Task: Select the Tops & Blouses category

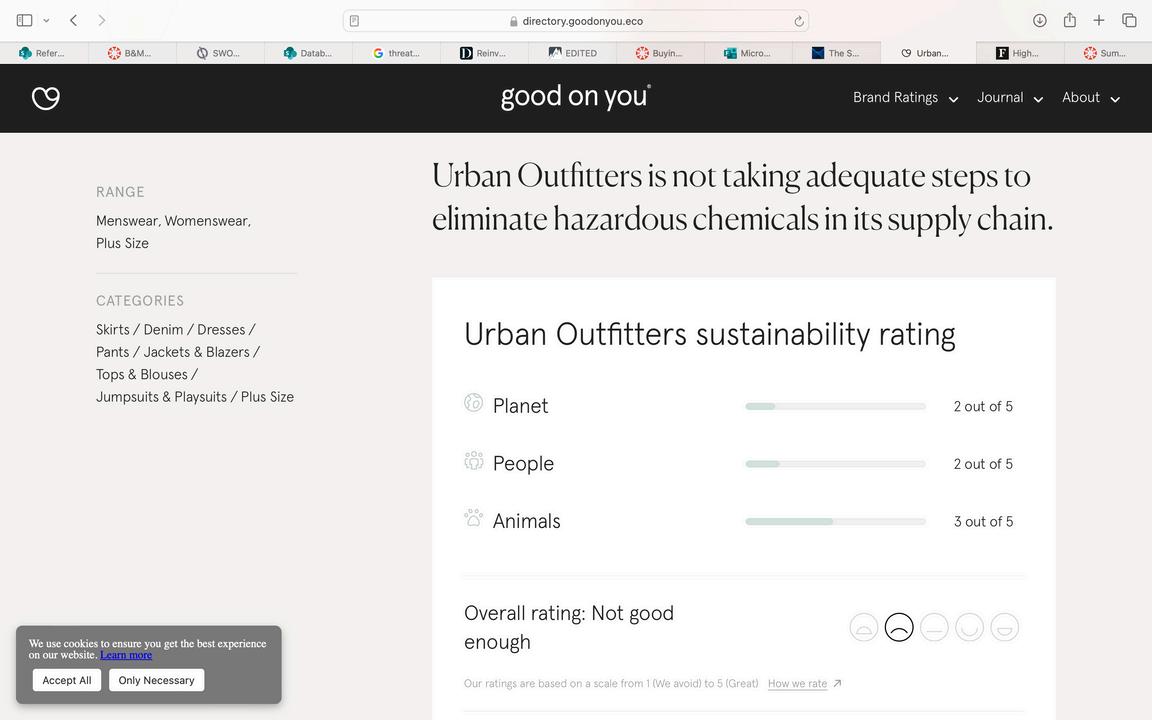Action: (x=142, y=375)
